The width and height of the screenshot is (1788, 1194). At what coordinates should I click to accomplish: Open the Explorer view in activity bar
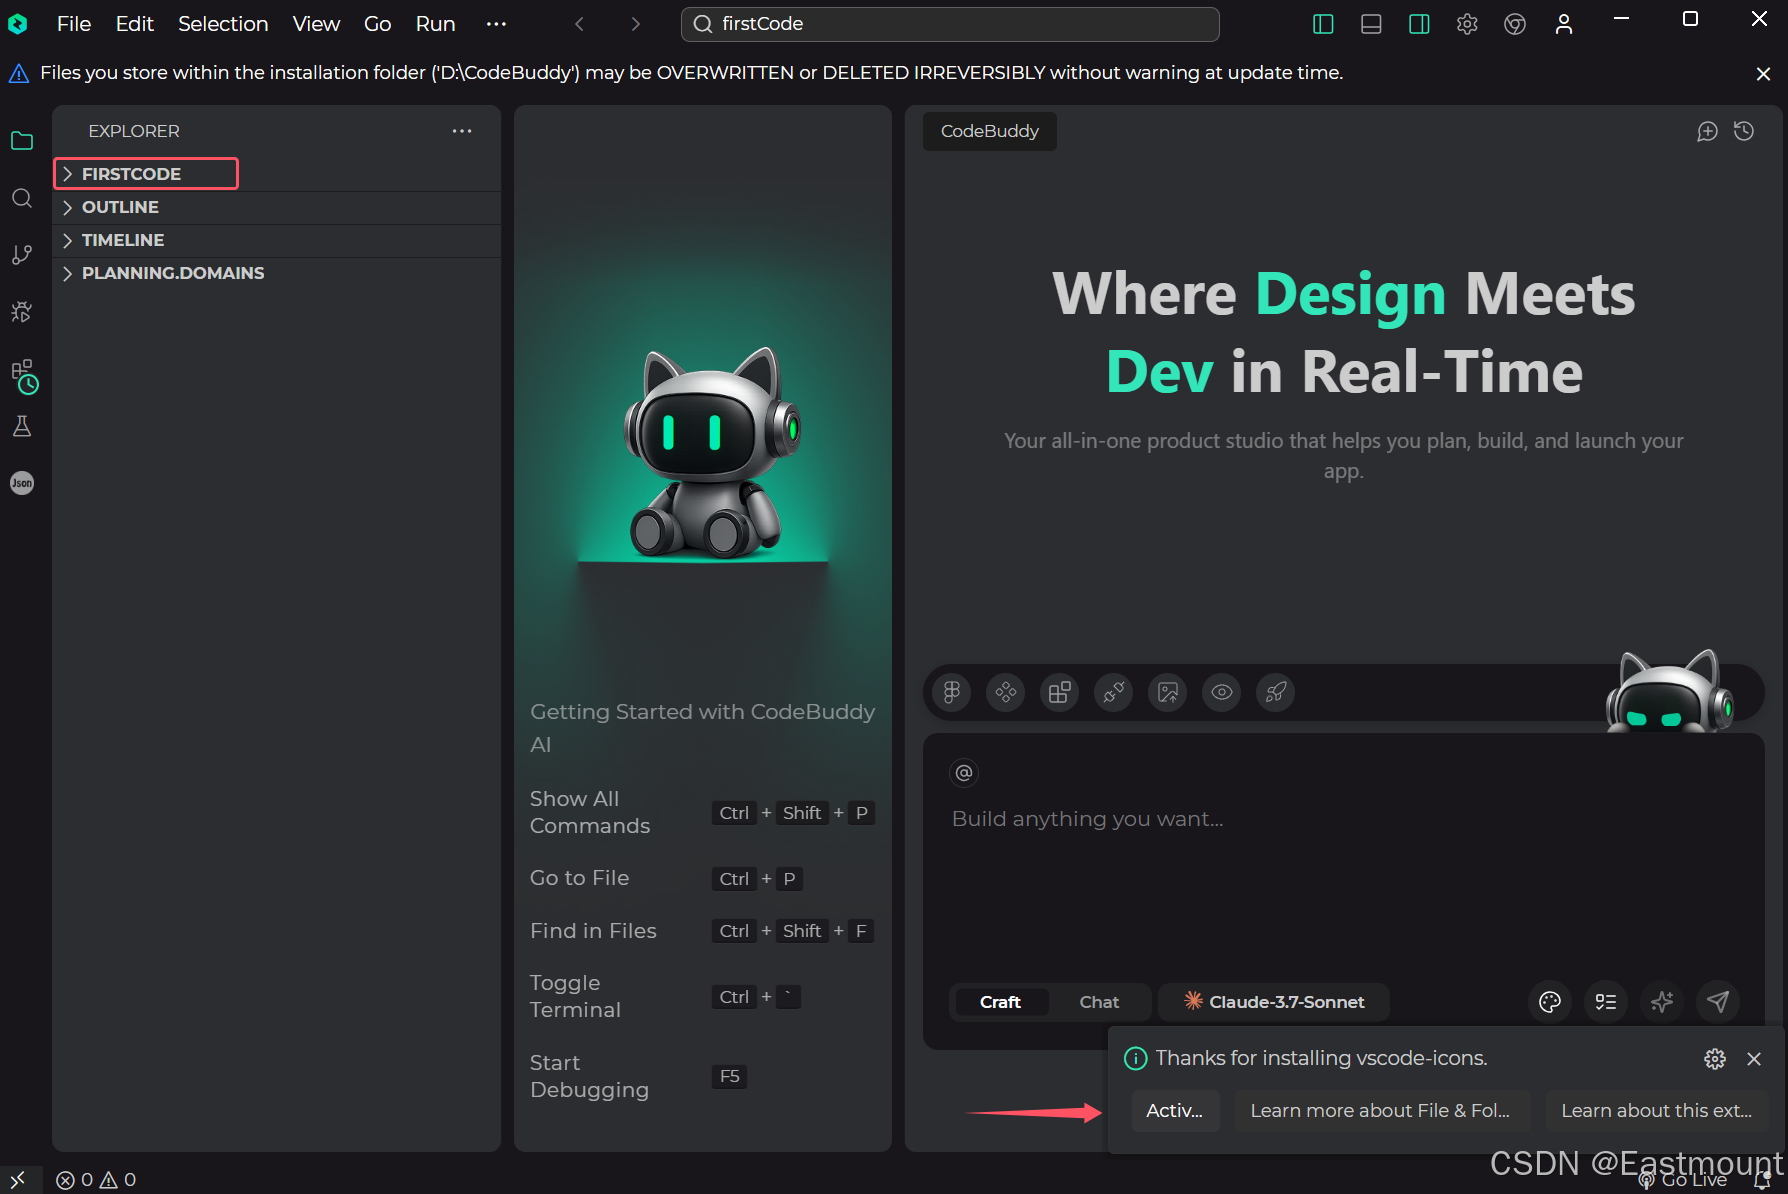pos(22,141)
